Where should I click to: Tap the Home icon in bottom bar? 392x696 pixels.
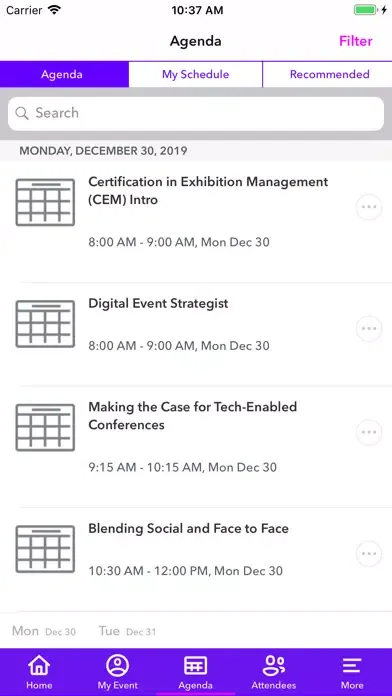click(x=39, y=665)
